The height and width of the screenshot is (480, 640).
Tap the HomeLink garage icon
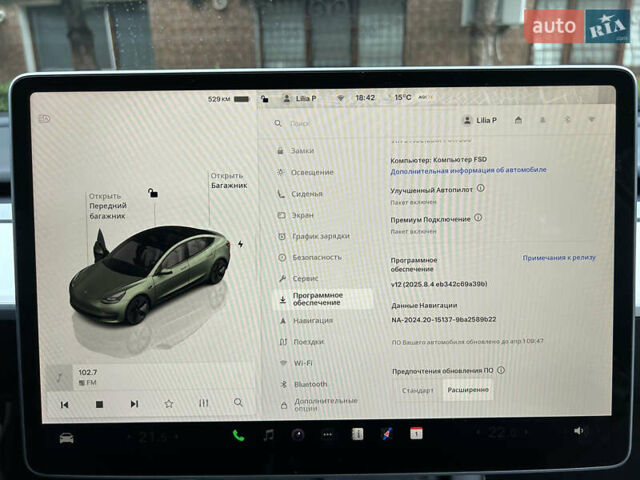518,120
